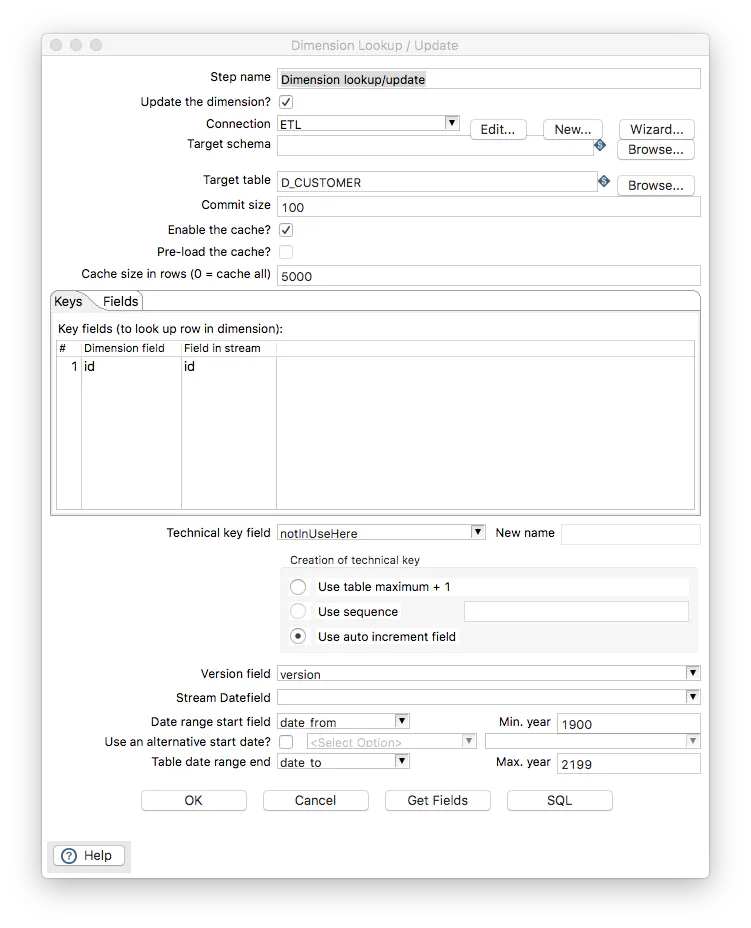Select Use sequence radio button
The height and width of the screenshot is (928, 751).
298,611
